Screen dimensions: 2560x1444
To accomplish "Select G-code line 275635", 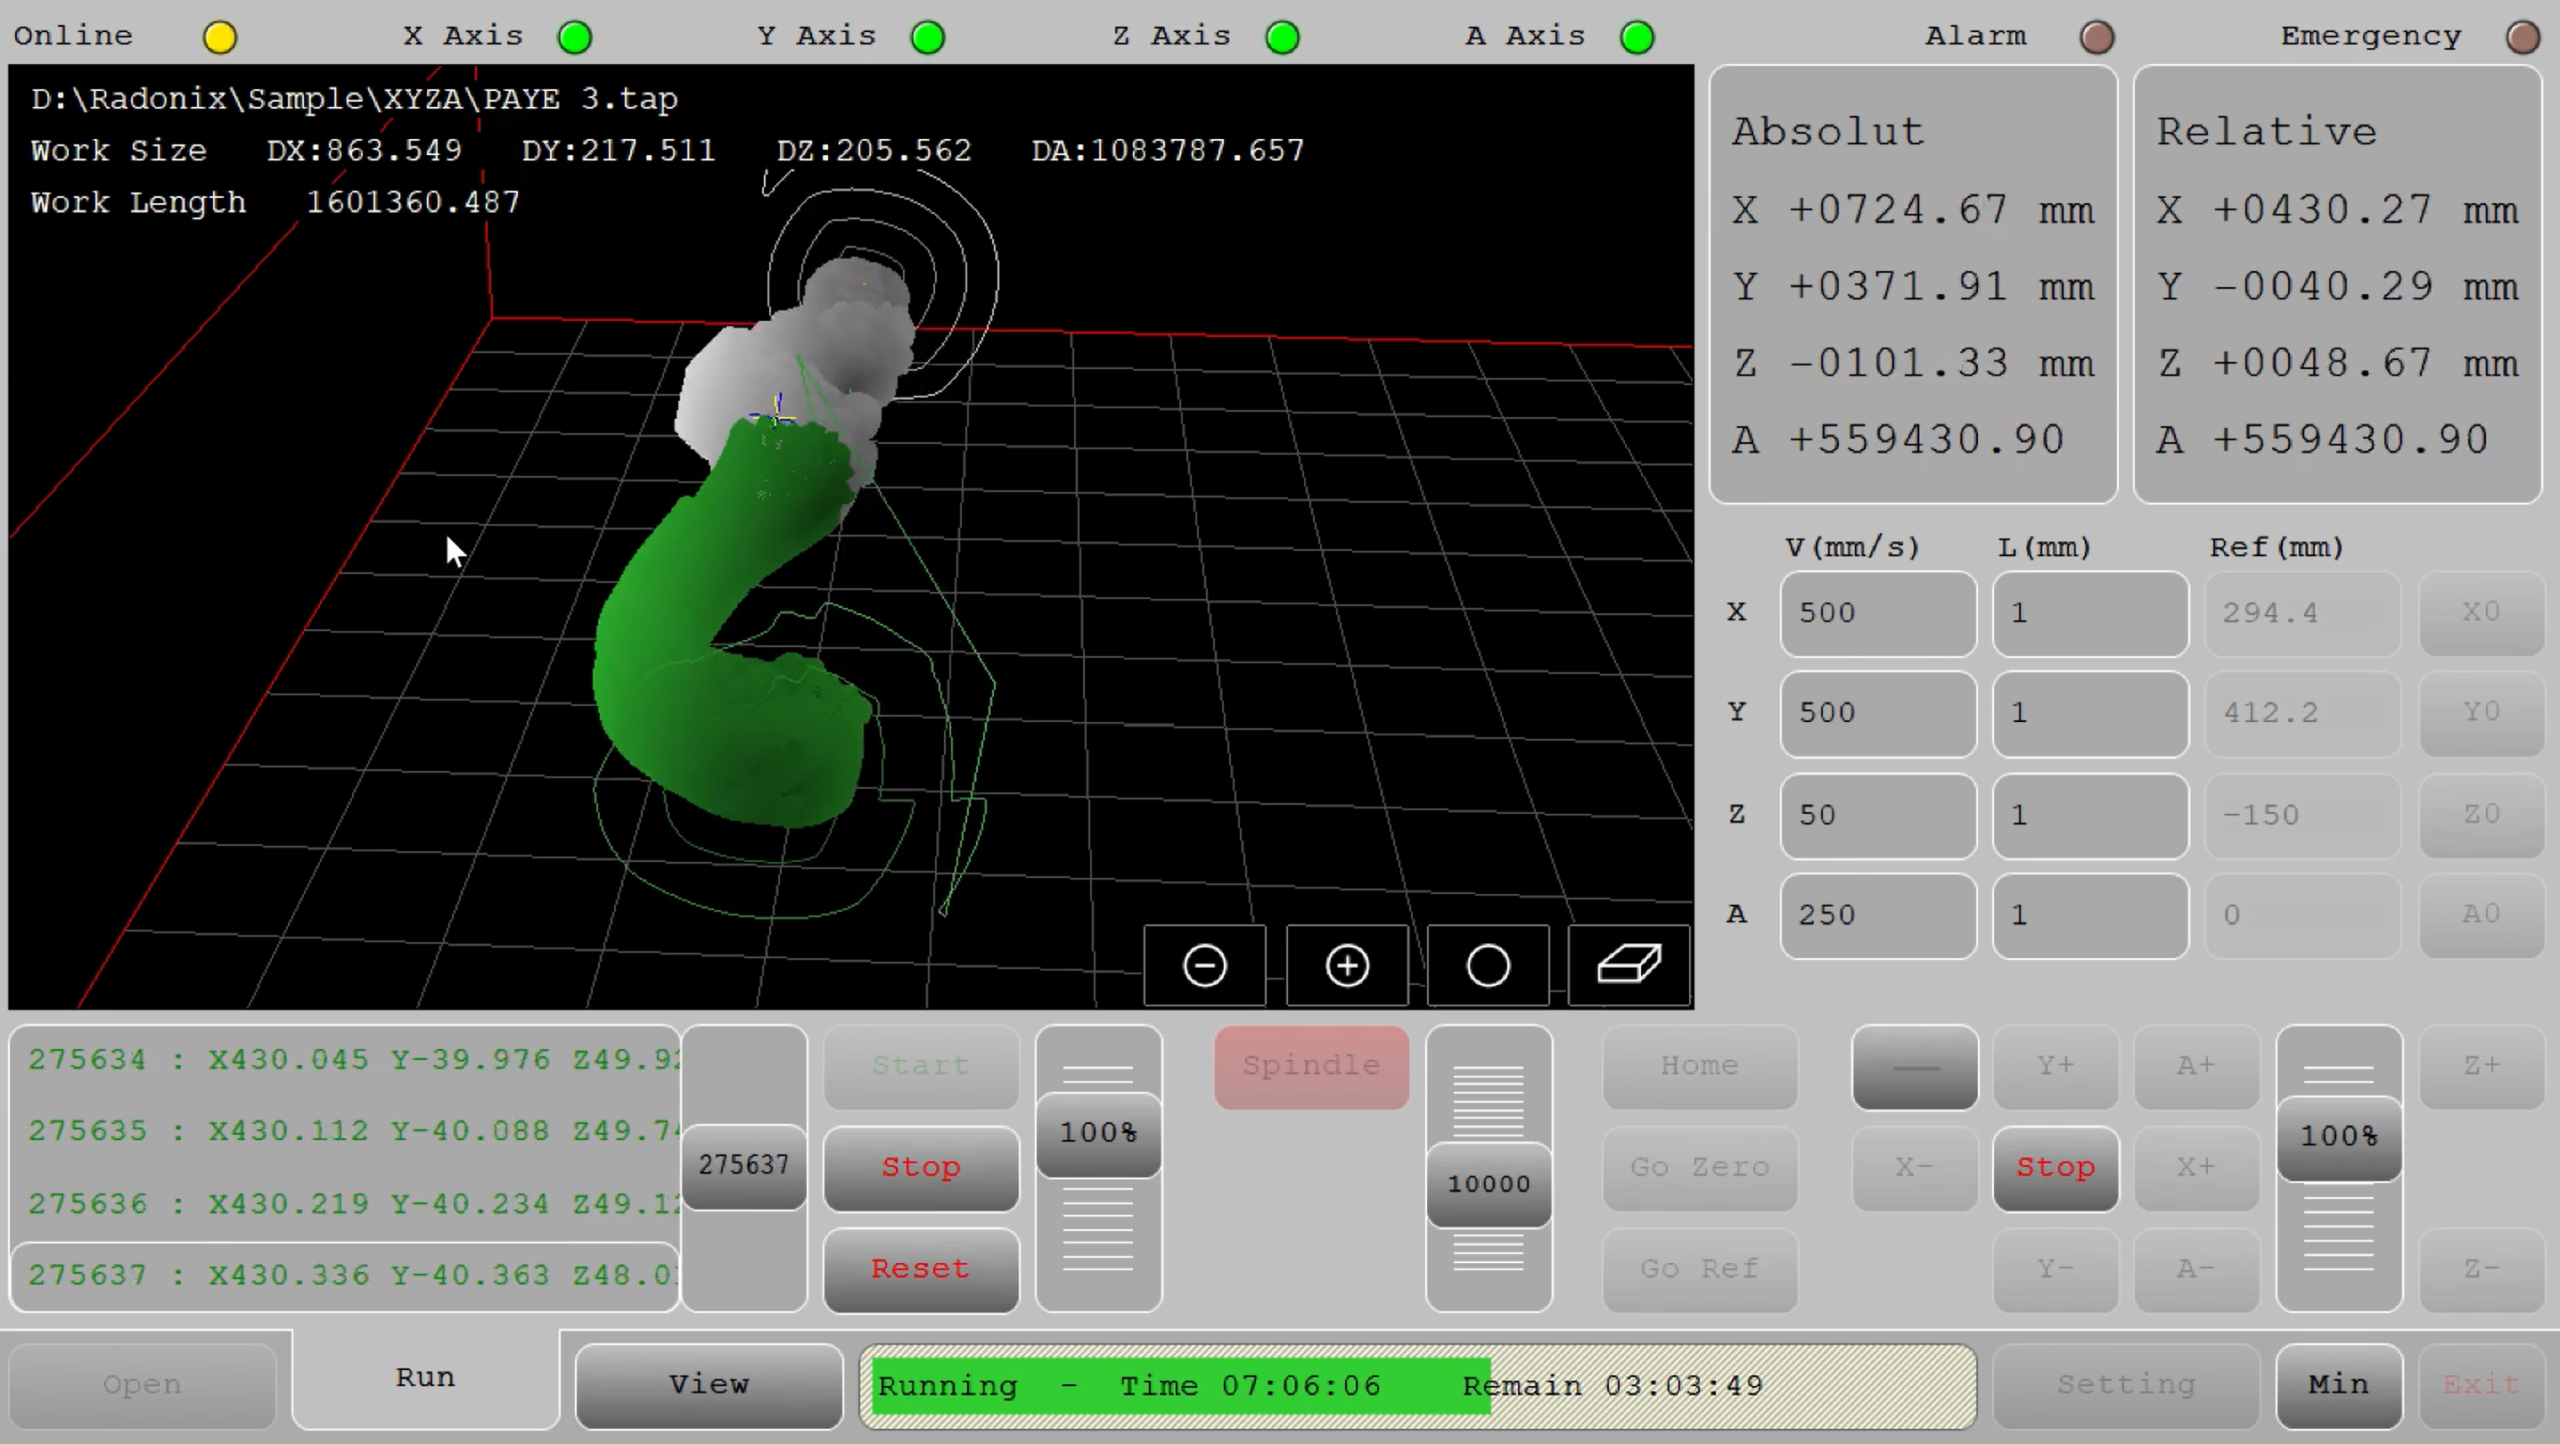I will pyautogui.click(x=346, y=1131).
